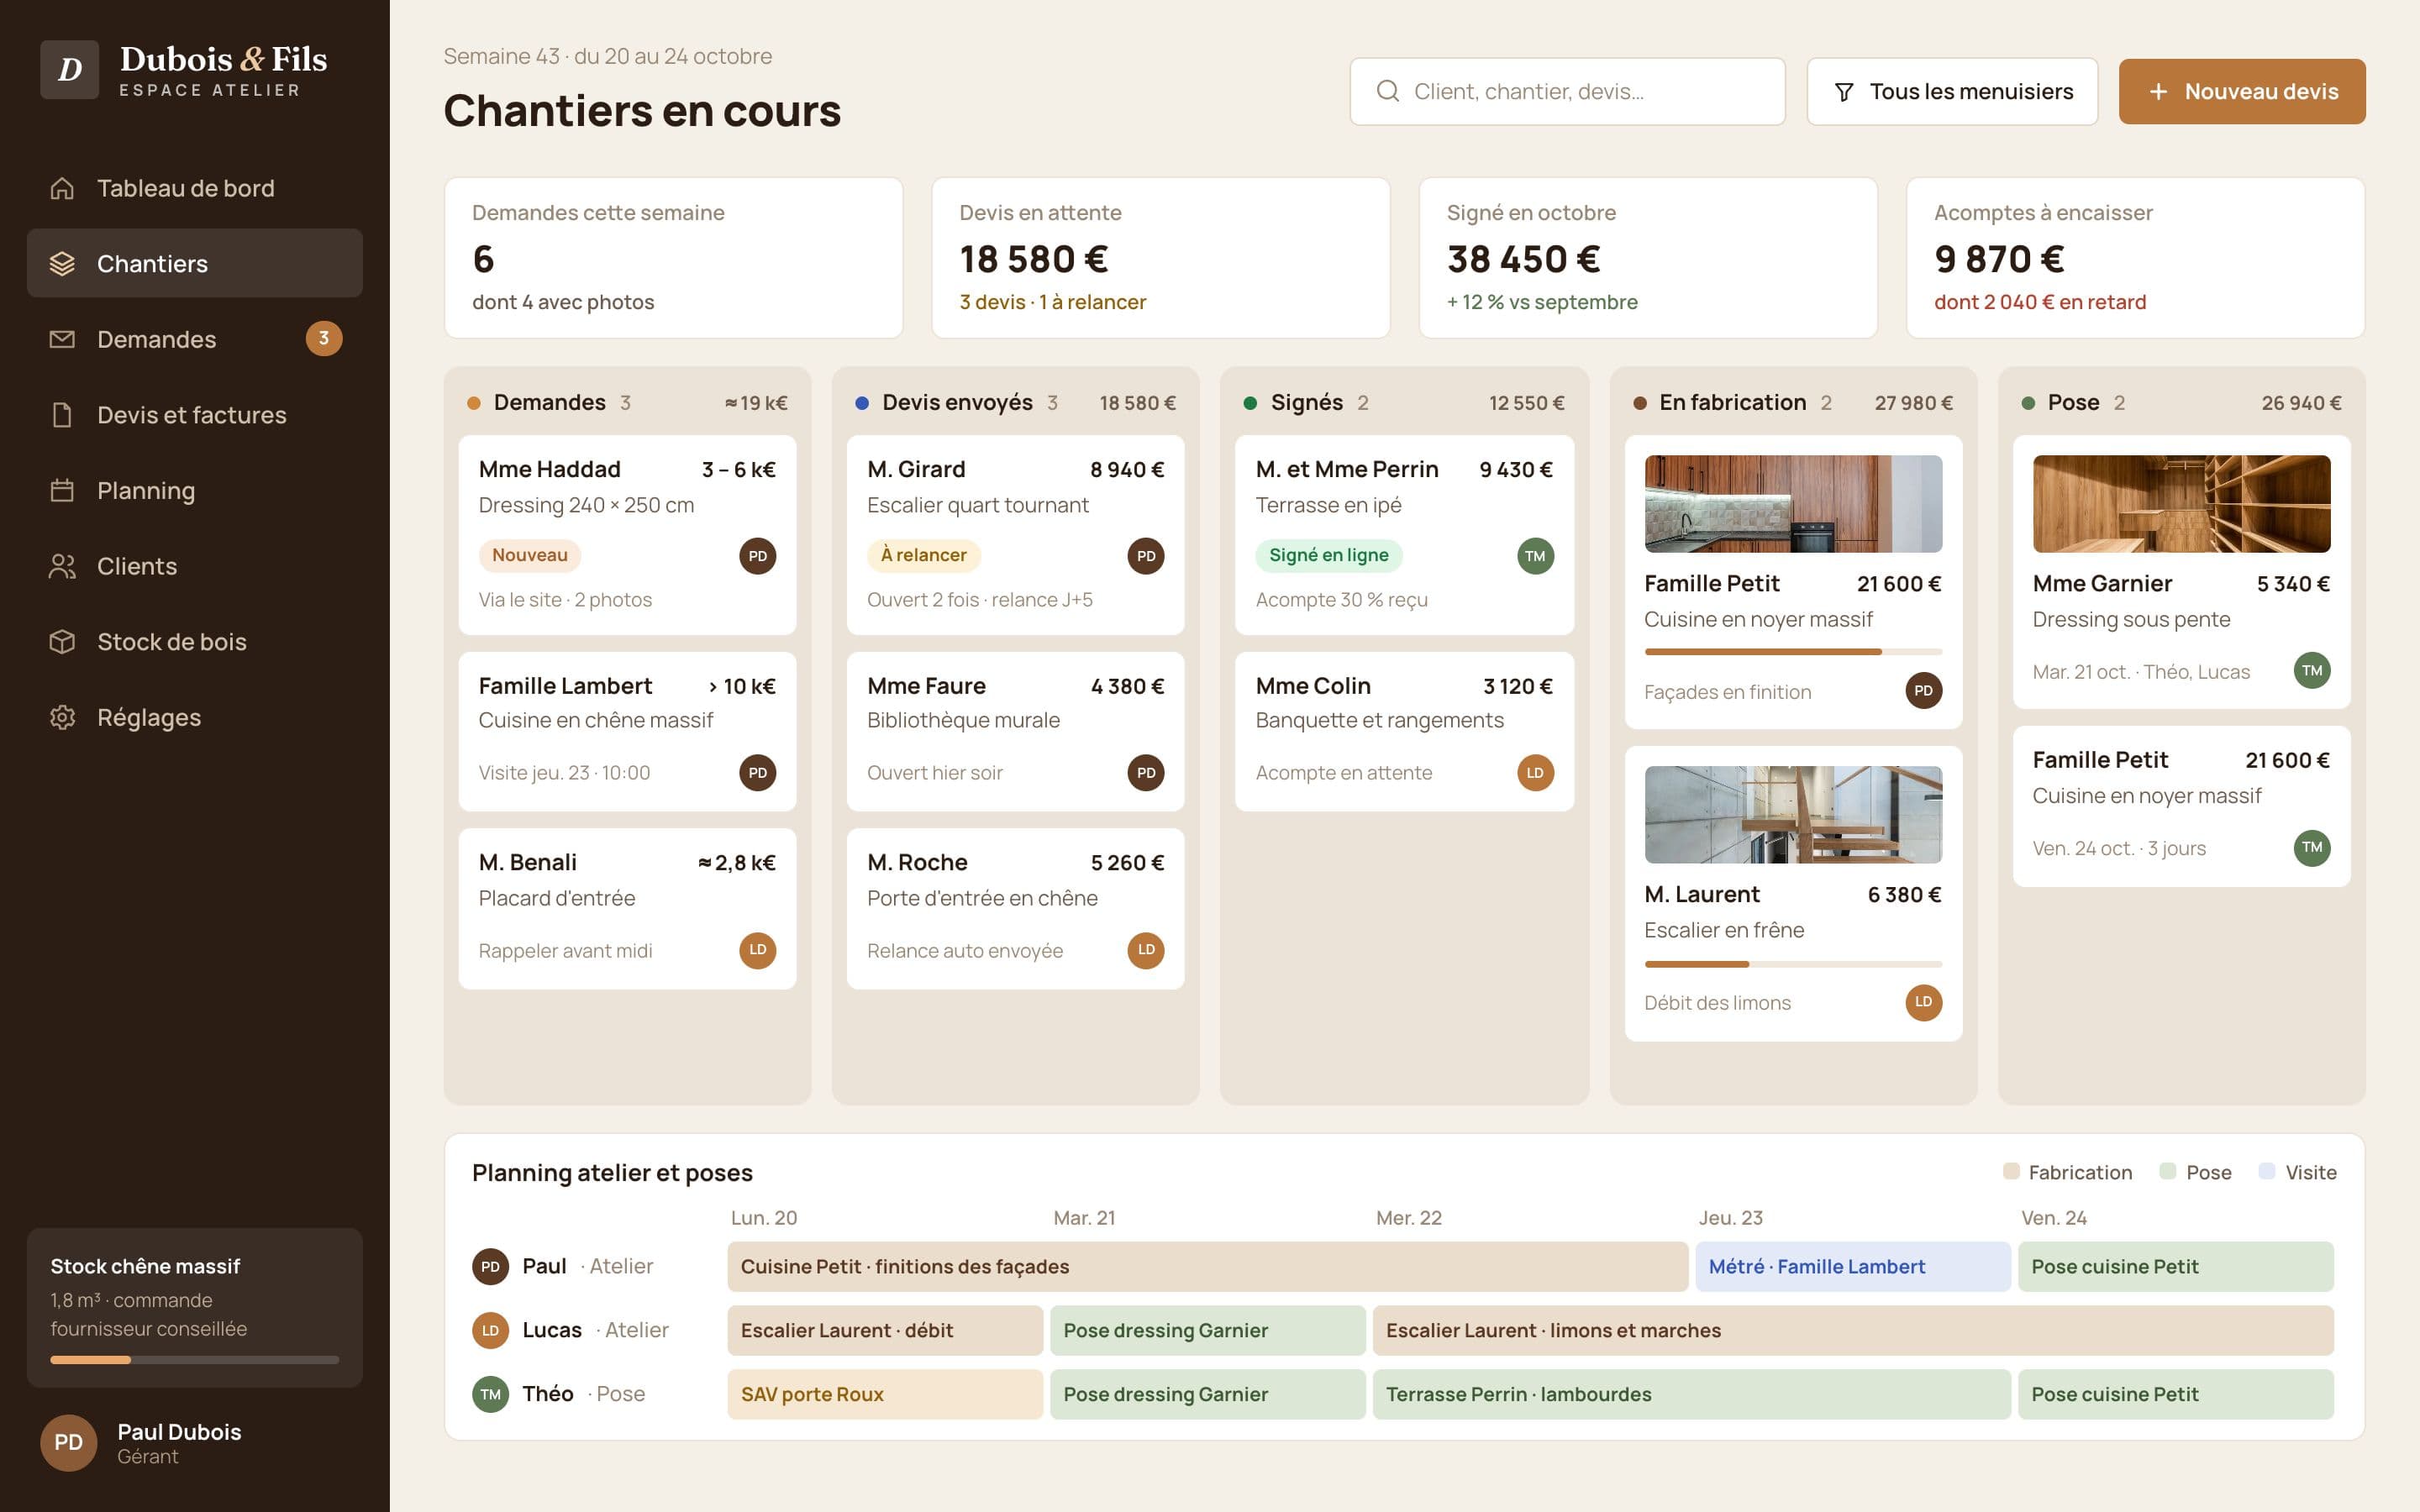Click LD avatar on M. Laurent card
The height and width of the screenshot is (1512, 2420).
(x=1923, y=1002)
